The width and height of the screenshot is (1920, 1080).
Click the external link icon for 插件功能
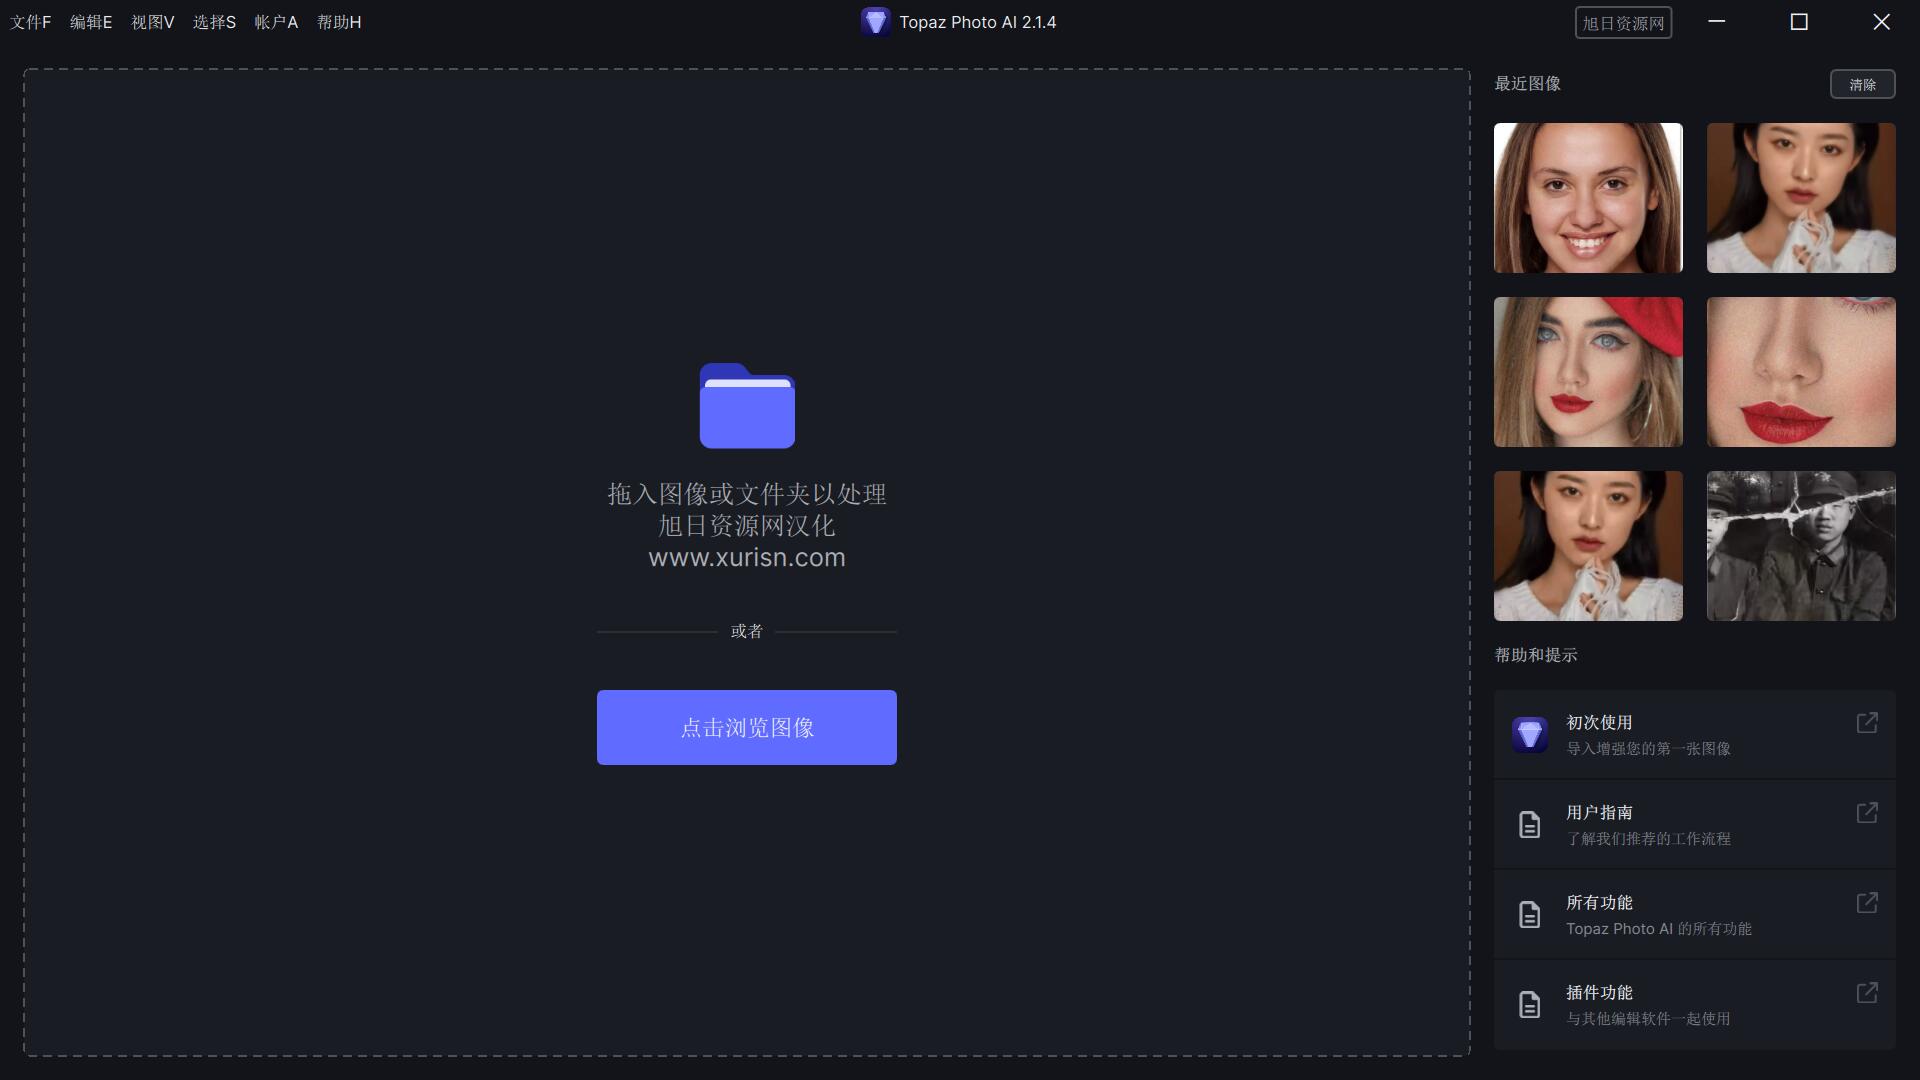[1867, 993]
